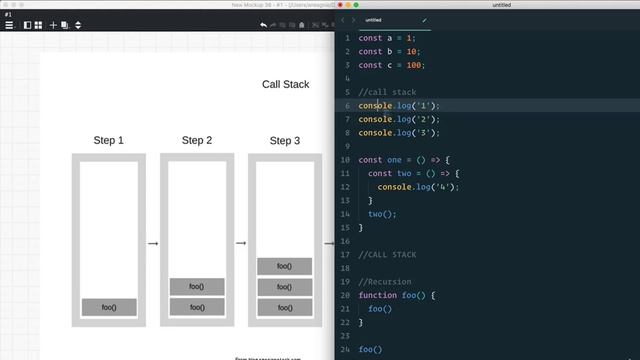Select the Call Stack title text
The width and height of the screenshot is (640, 360).
coord(285,84)
